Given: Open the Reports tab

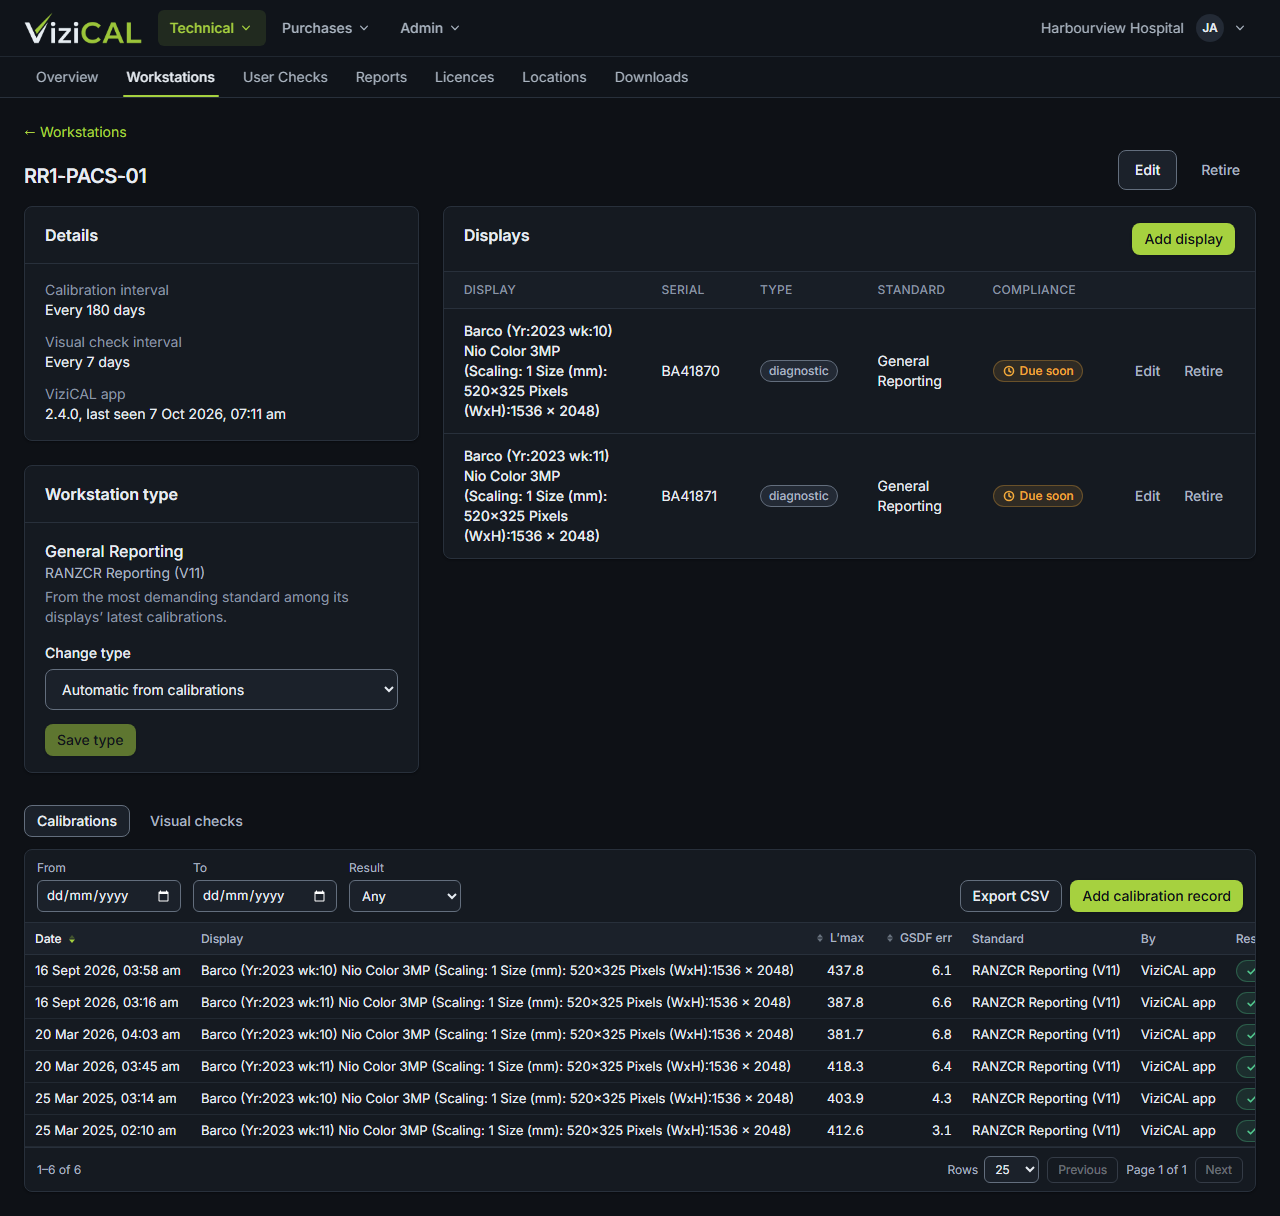Looking at the screenshot, I should coord(381,77).
